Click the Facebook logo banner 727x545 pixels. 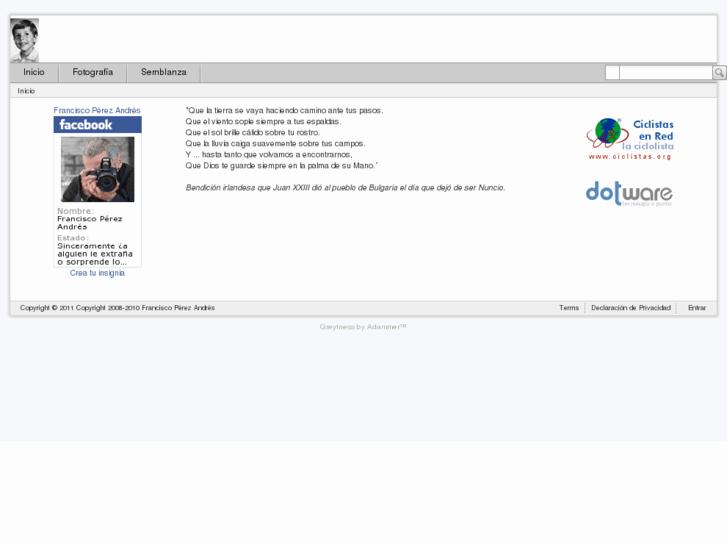pyautogui.click(x=97, y=125)
